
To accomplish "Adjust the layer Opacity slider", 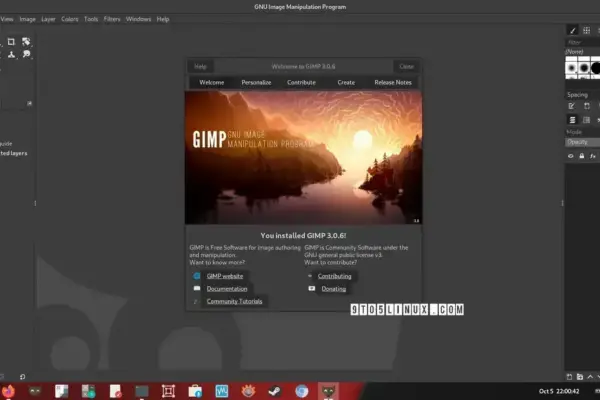I will click(583, 142).
